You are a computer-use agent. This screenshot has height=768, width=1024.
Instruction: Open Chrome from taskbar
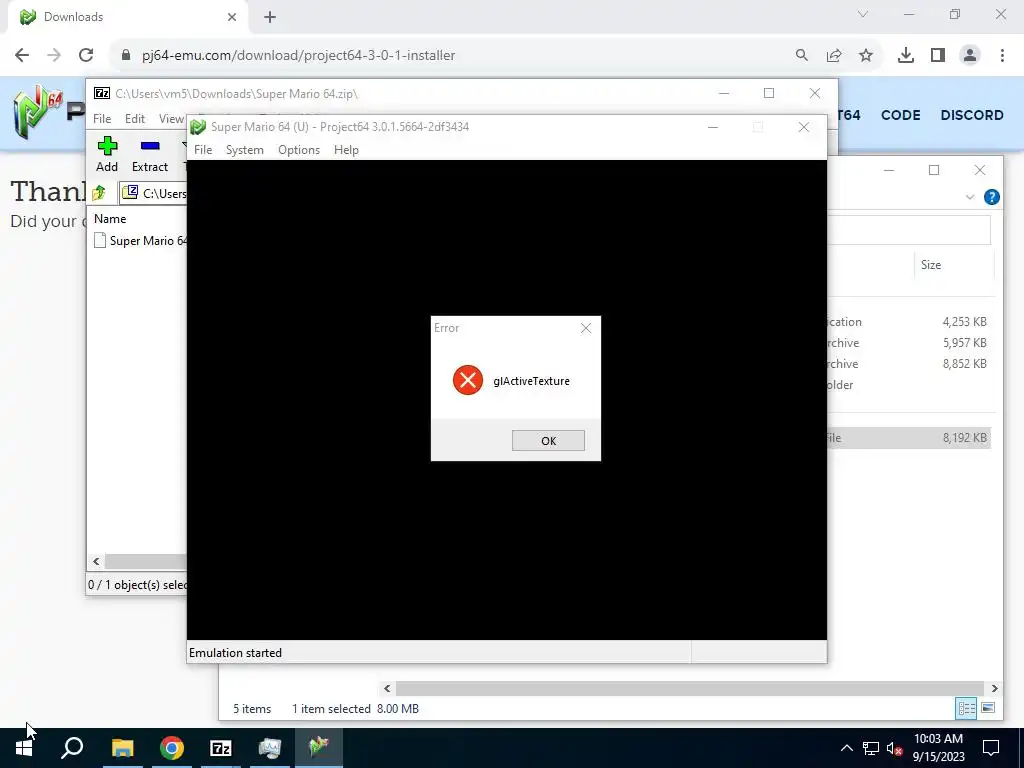click(171, 748)
